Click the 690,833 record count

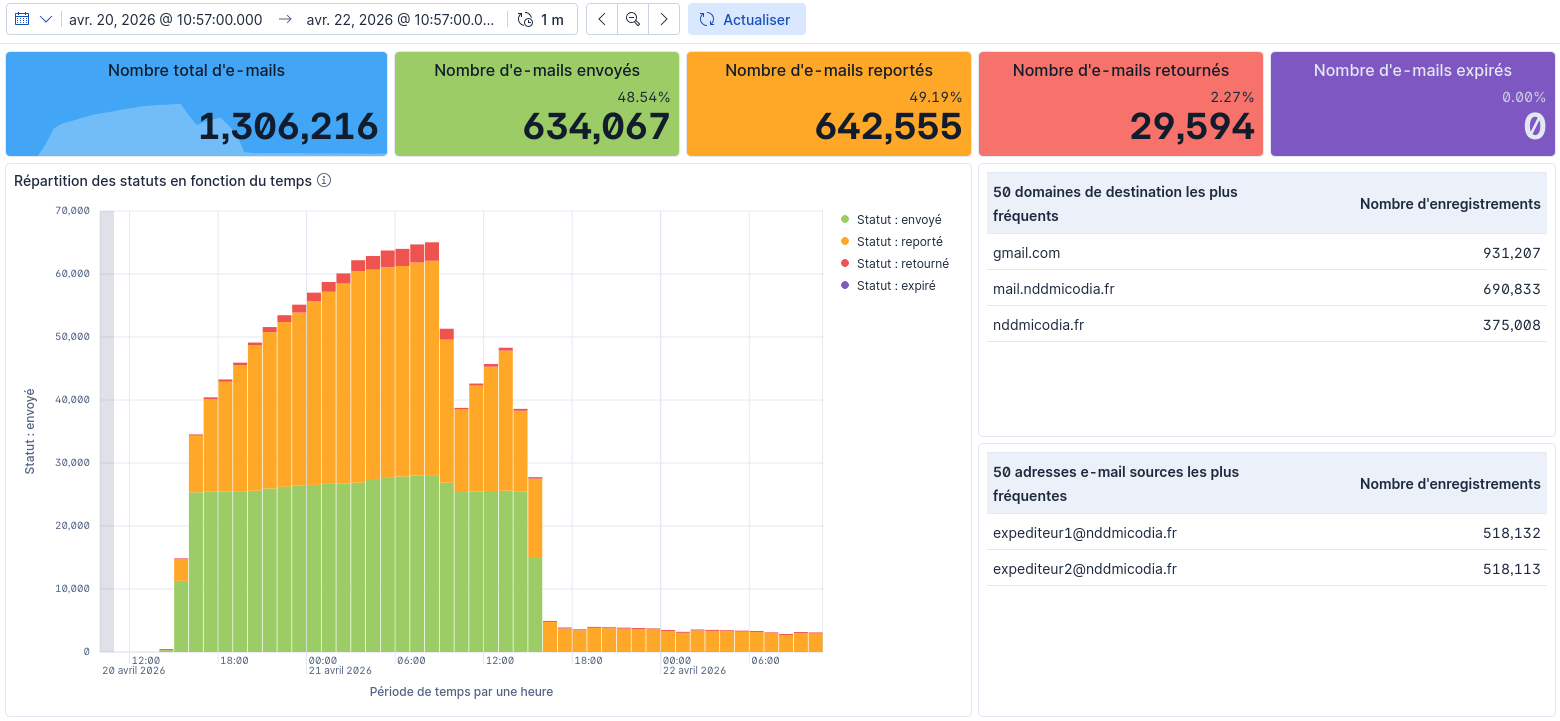(x=1511, y=288)
